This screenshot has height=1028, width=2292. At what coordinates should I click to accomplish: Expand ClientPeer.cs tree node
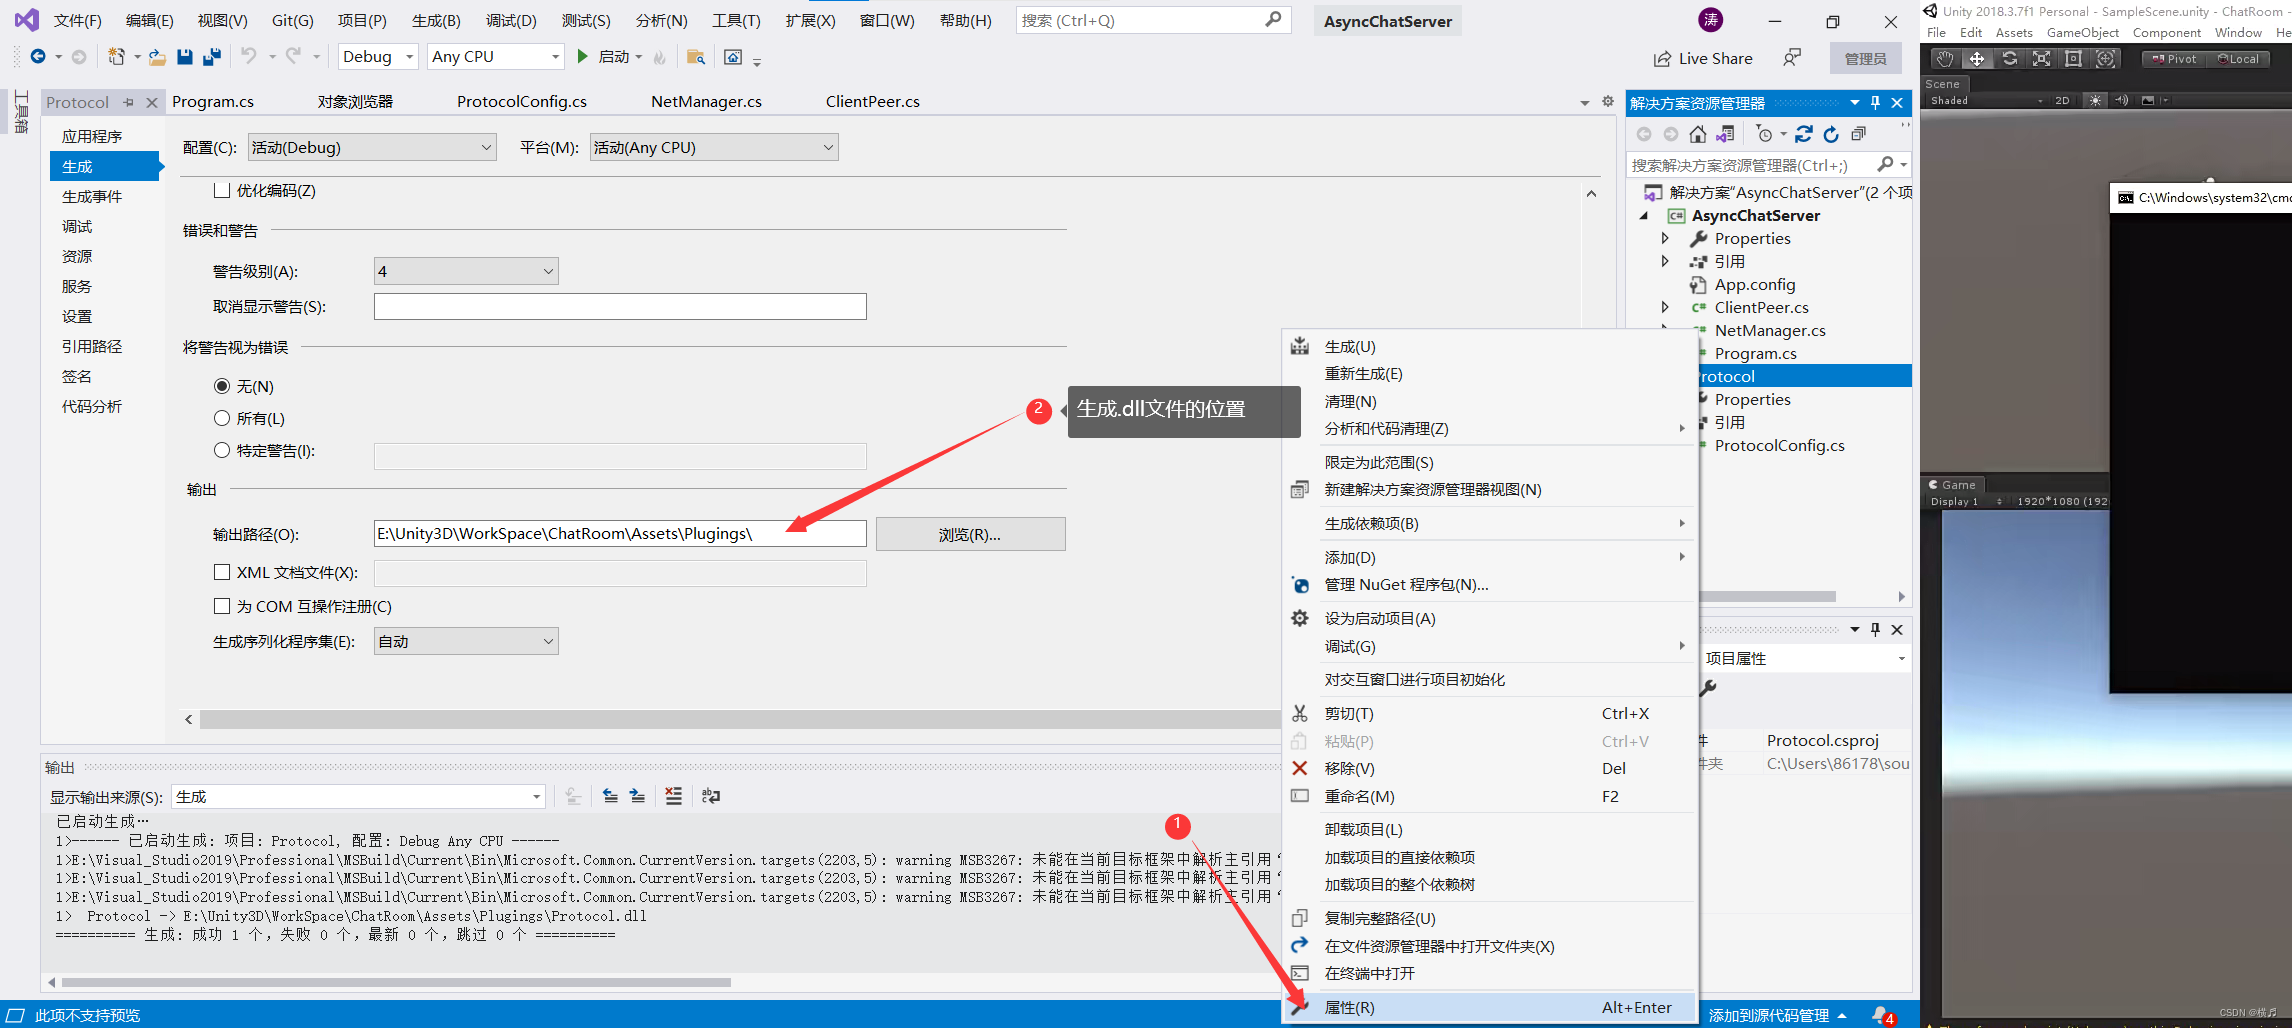point(1665,307)
